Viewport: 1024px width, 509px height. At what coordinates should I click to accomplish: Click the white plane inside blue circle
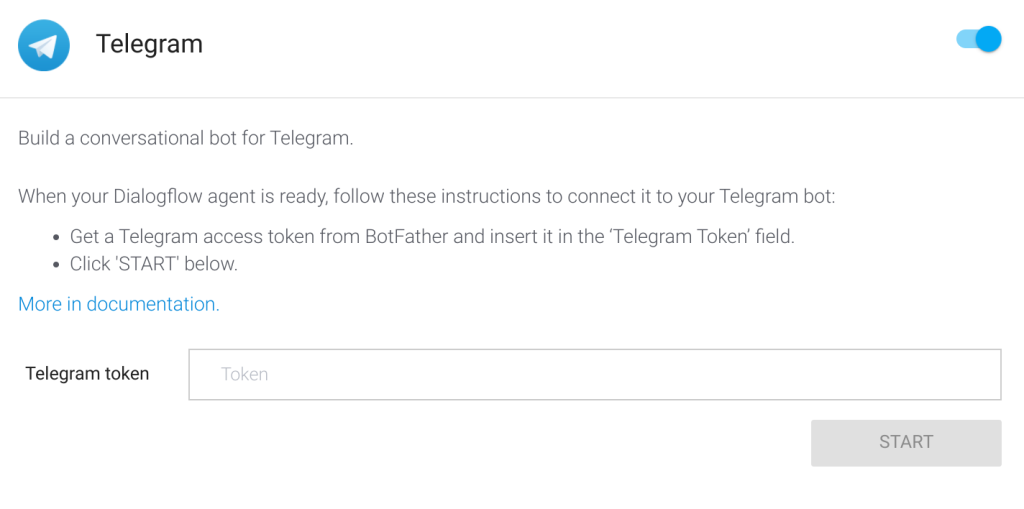click(x=44, y=46)
